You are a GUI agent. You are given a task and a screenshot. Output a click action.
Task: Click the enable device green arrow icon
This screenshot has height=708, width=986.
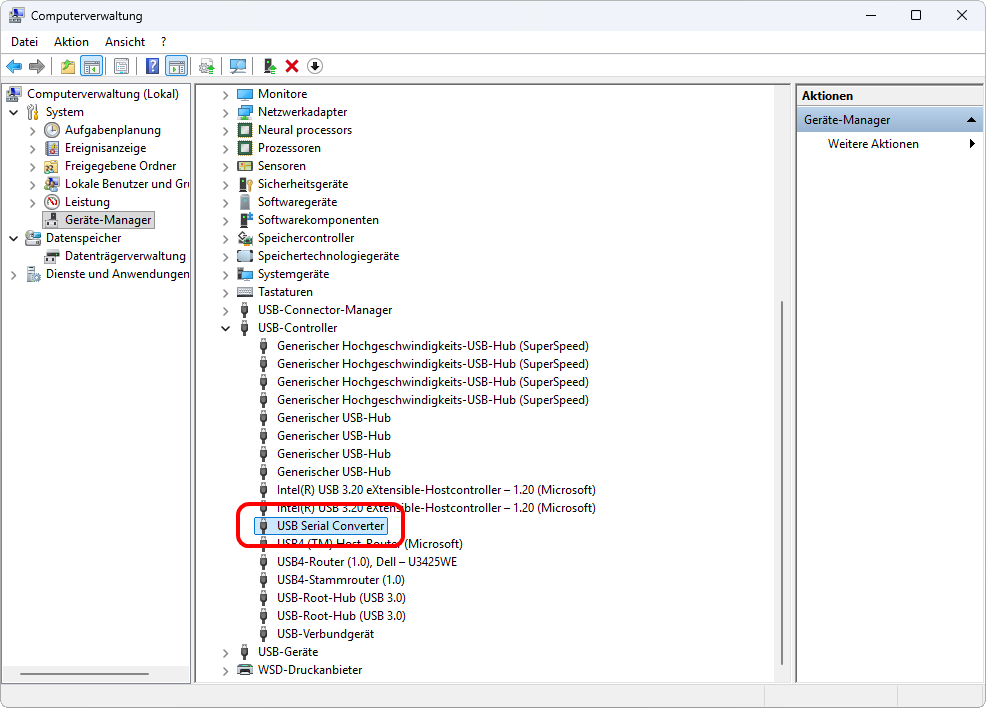click(x=270, y=66)
